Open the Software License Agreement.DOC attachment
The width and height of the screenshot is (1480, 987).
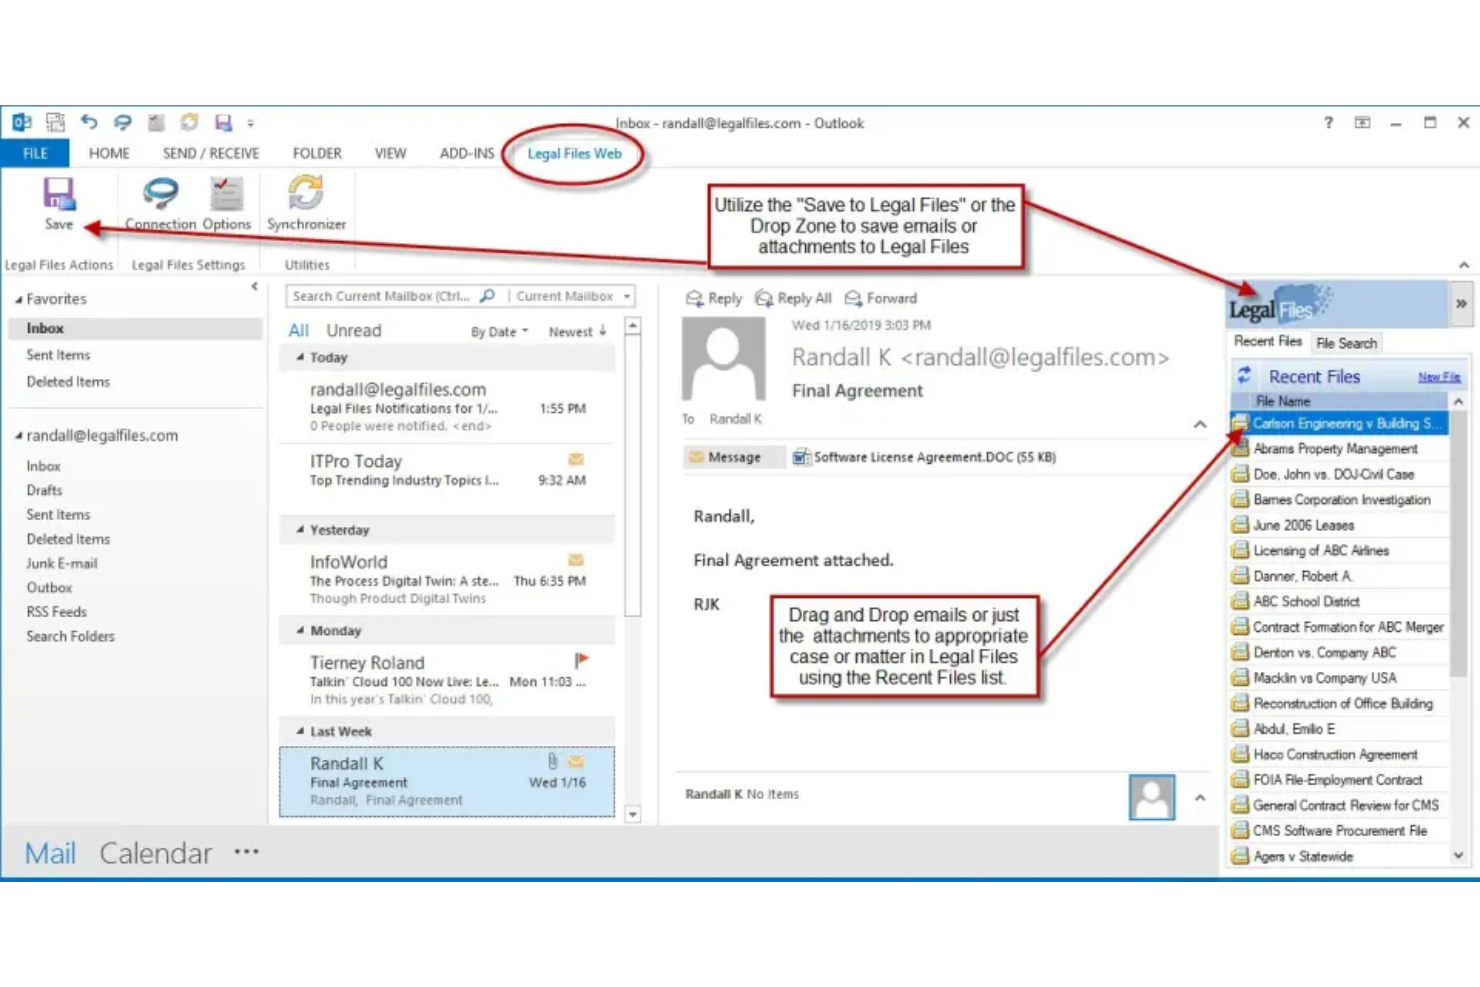[924, 457]
